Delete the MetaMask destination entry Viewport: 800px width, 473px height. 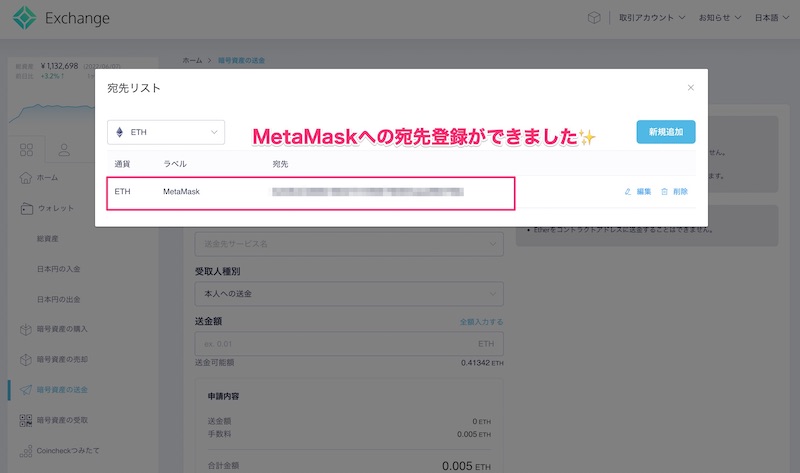click(674, 192)
